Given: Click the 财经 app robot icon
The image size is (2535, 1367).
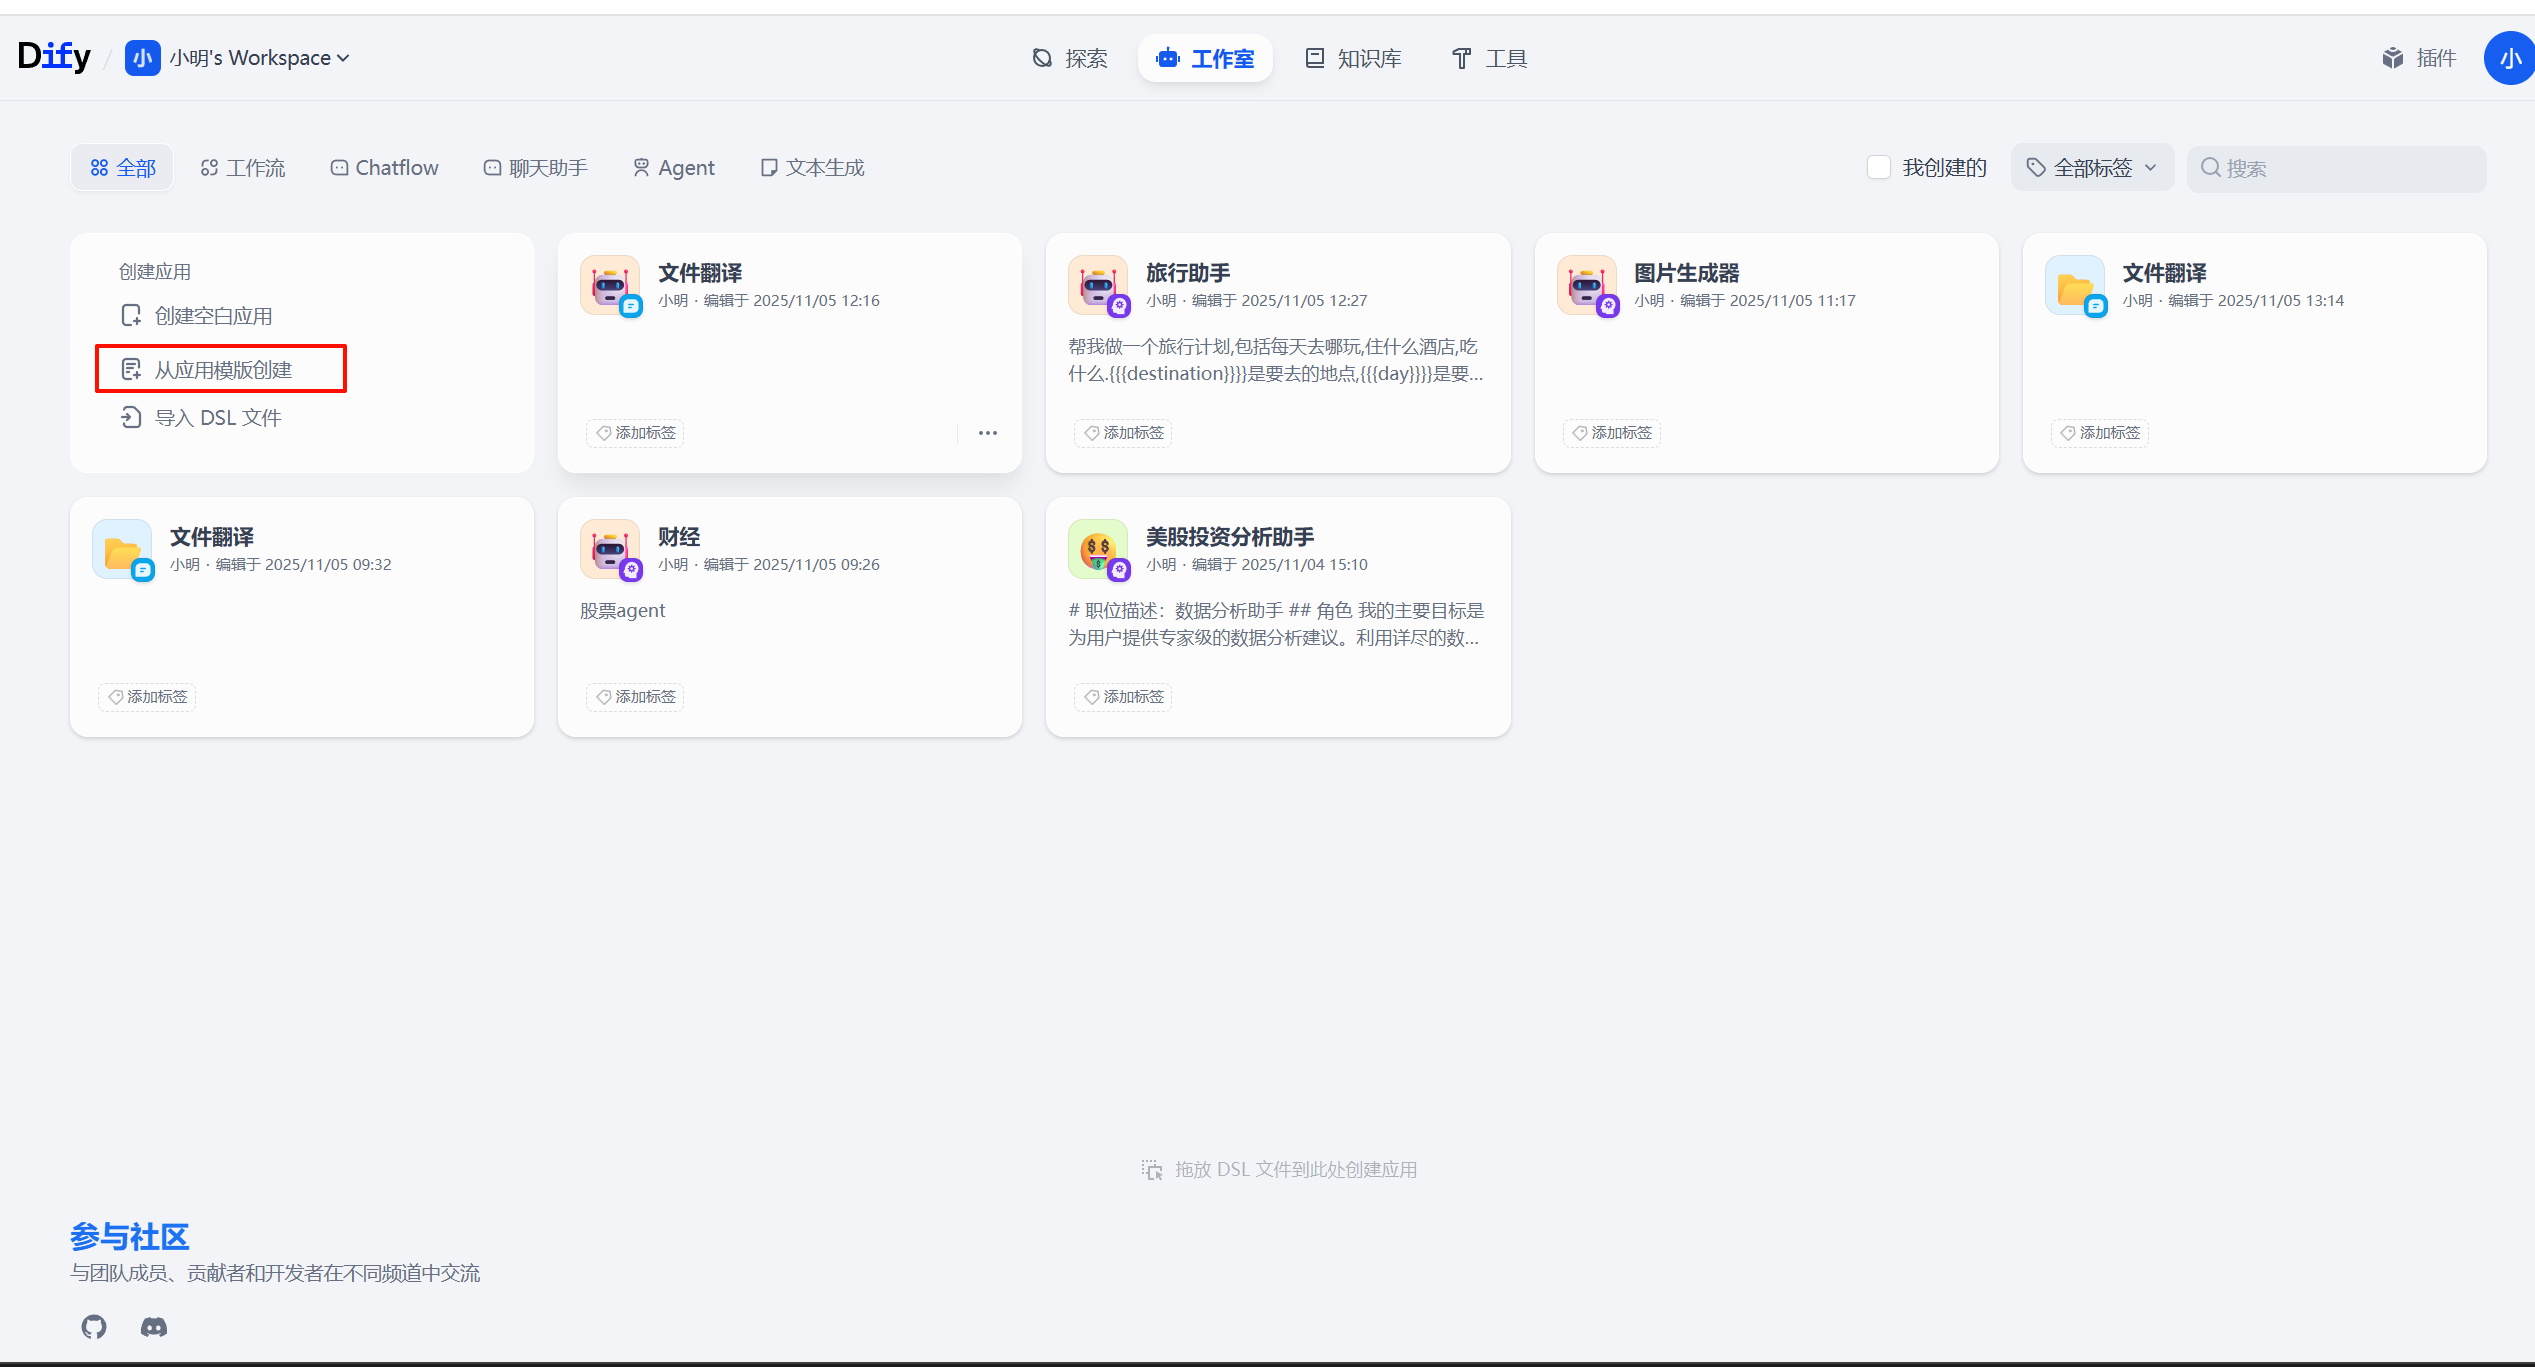Looking at the screenshot, I should coord(609,548).
